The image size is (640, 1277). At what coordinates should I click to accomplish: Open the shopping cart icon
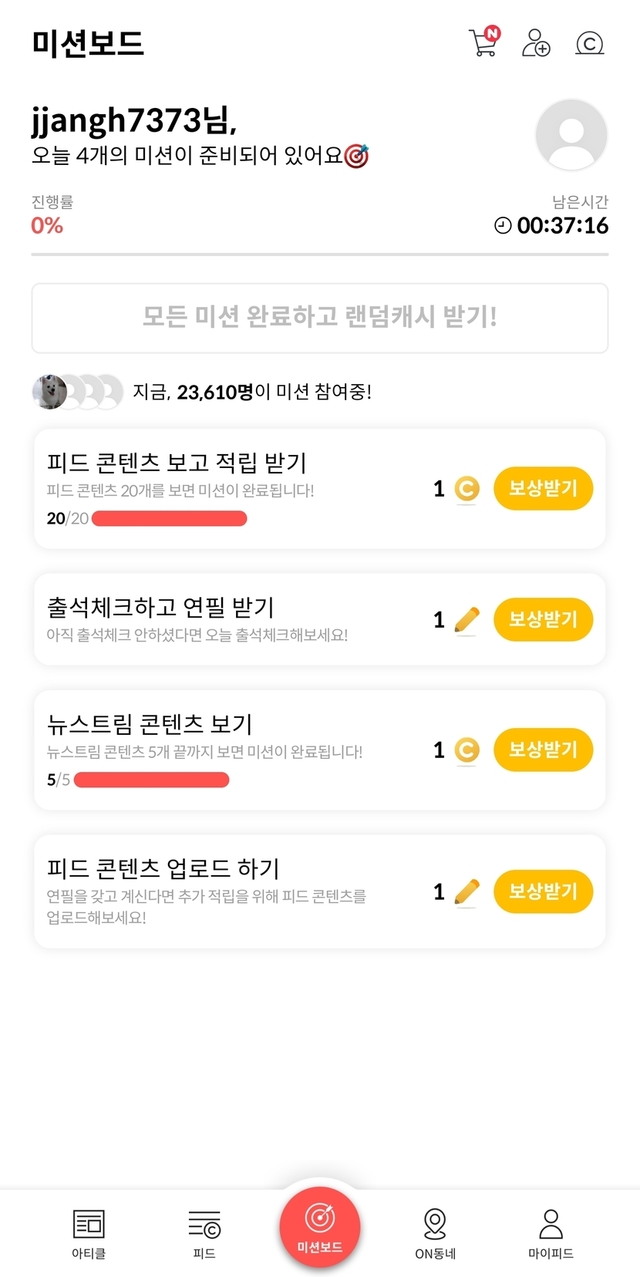(483, 42)
